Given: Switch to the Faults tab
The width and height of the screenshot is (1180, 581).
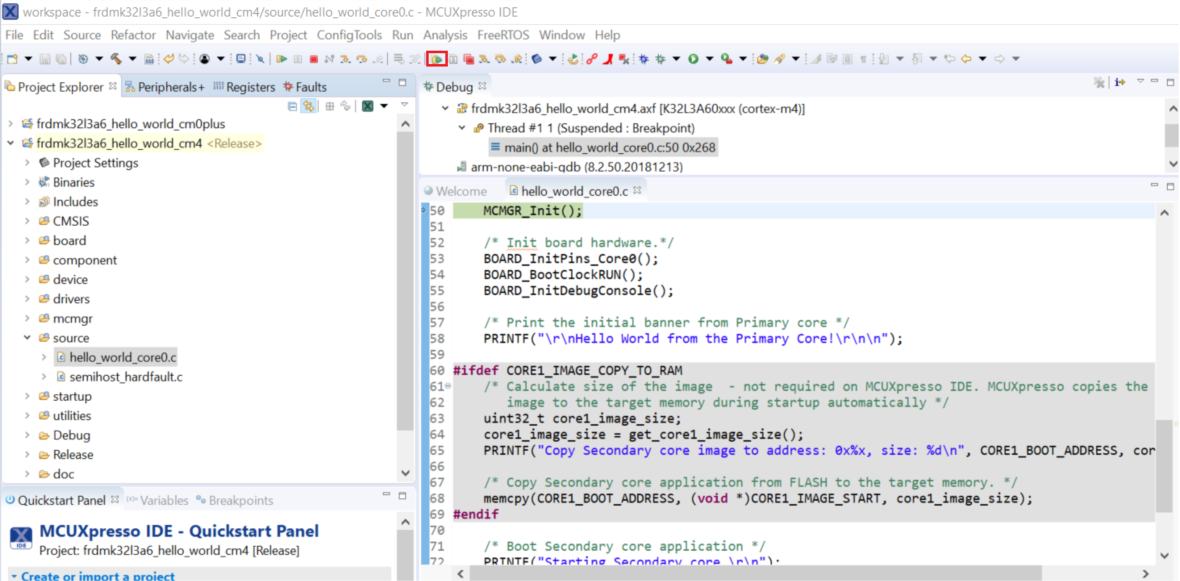Looking at the screenshot, I should [x=305, y=87].
